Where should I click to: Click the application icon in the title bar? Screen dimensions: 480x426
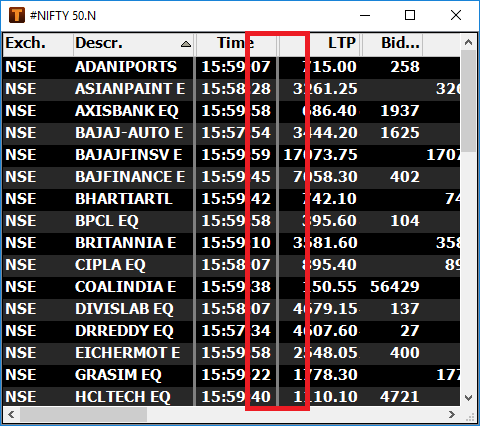coord(17,15)
